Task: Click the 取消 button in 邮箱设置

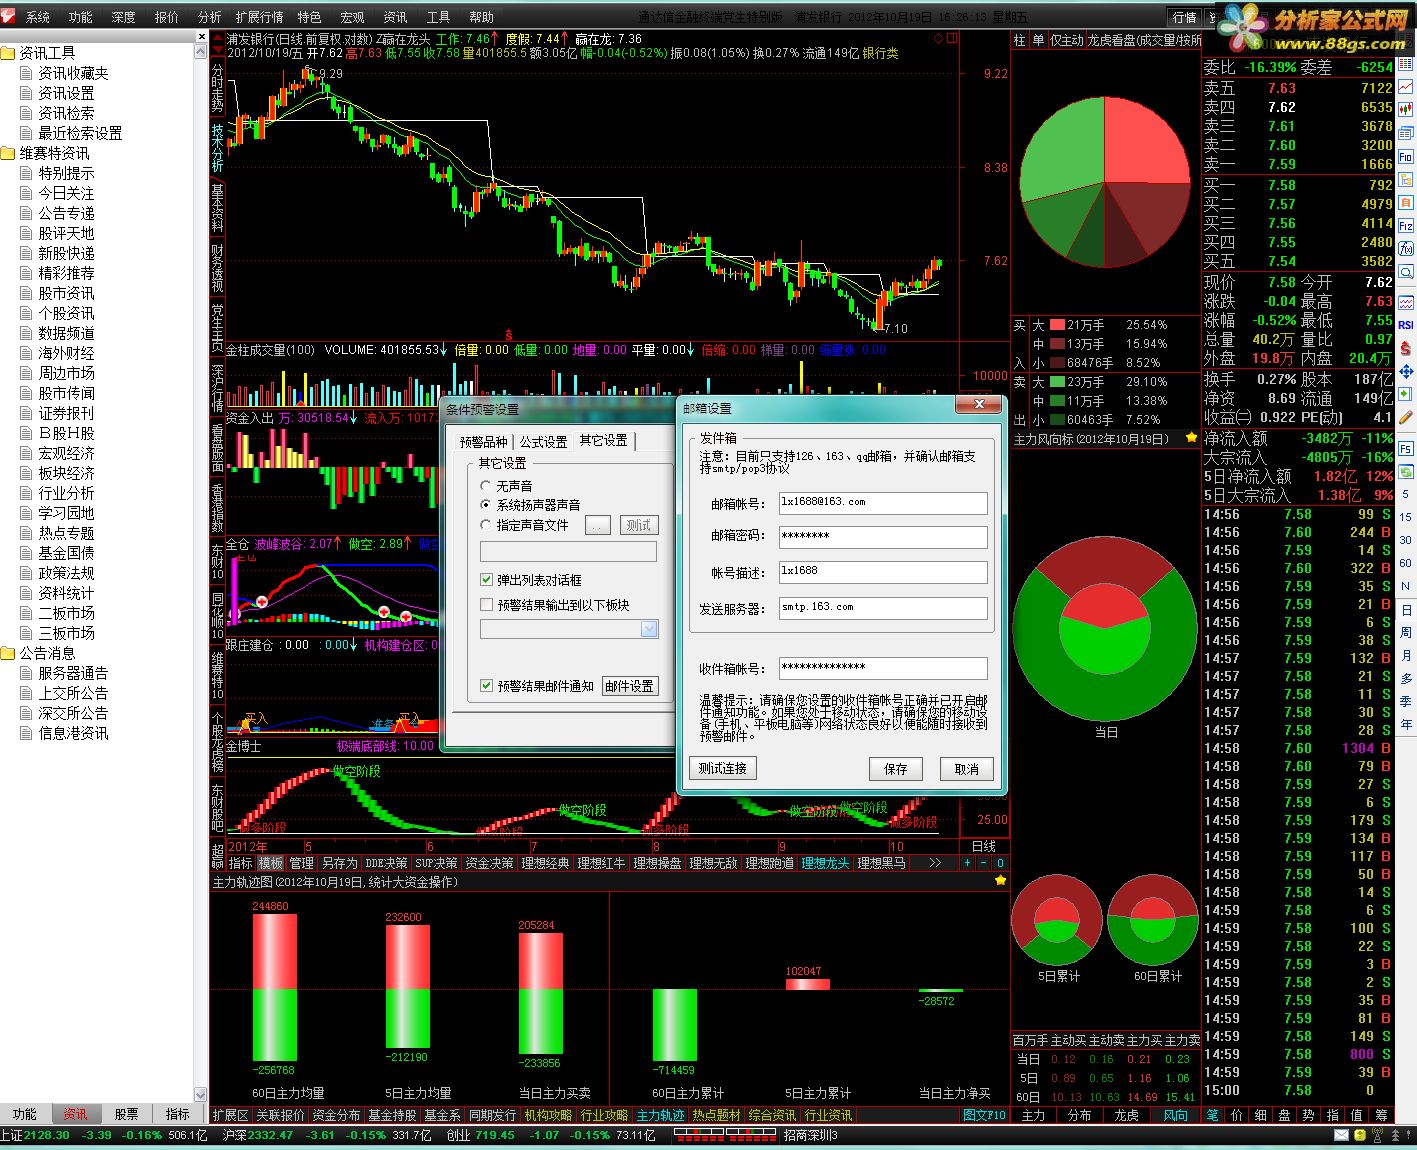Action: pyautogui.click(x=967, y=769)
